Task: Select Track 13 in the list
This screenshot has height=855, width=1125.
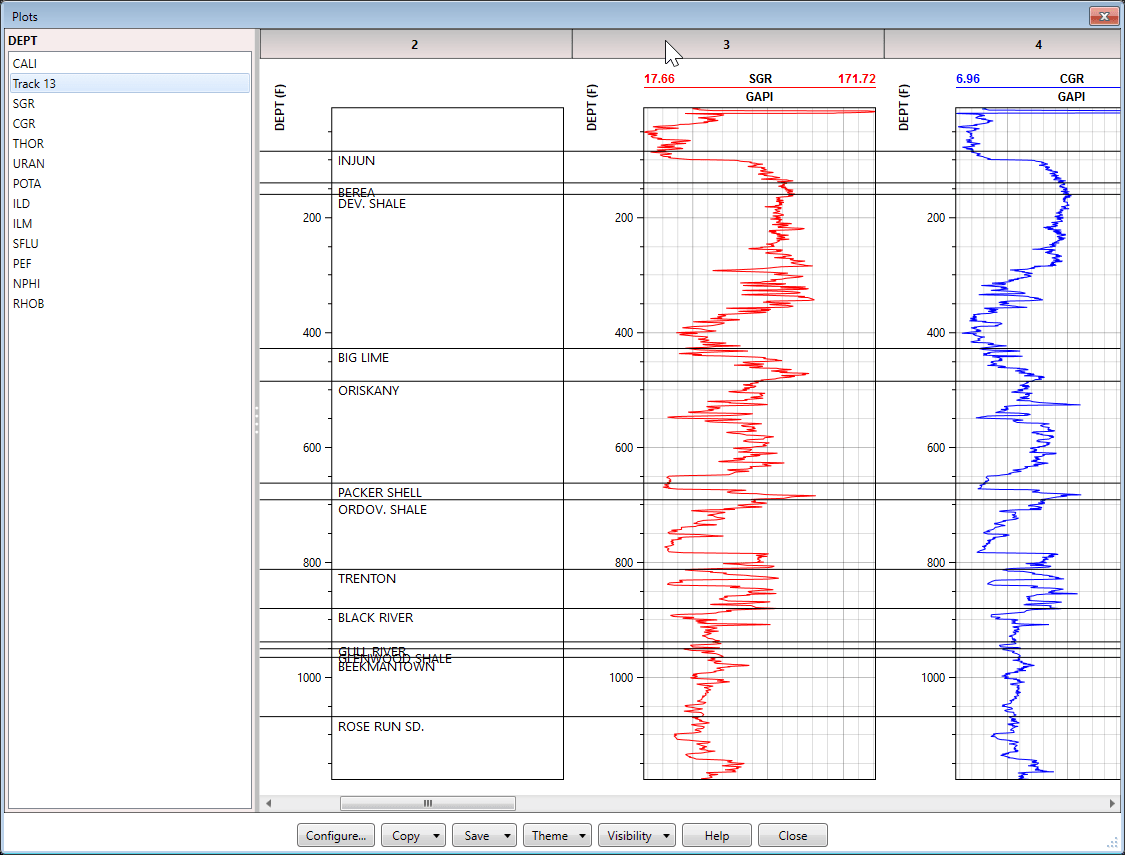Action: click(x=34, y=84)
